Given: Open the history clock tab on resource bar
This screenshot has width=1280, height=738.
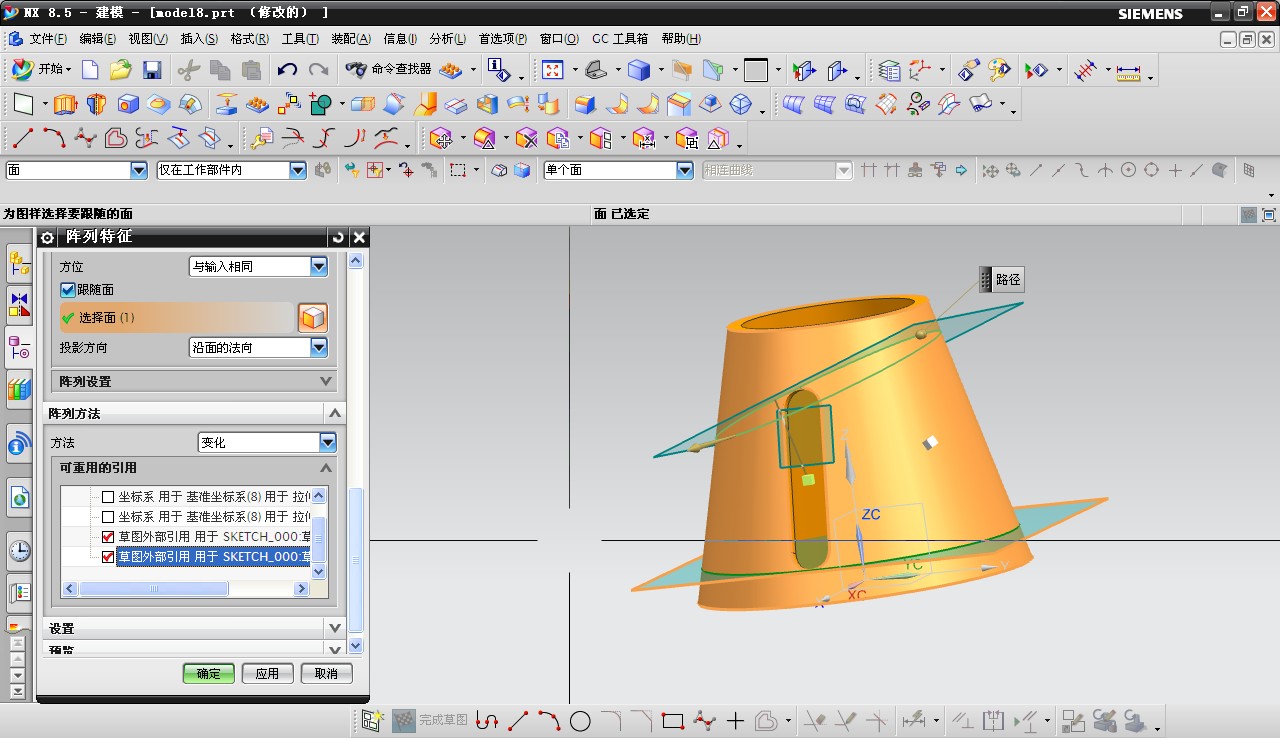Looking at the screenshot, I should [x=19, y=549].
